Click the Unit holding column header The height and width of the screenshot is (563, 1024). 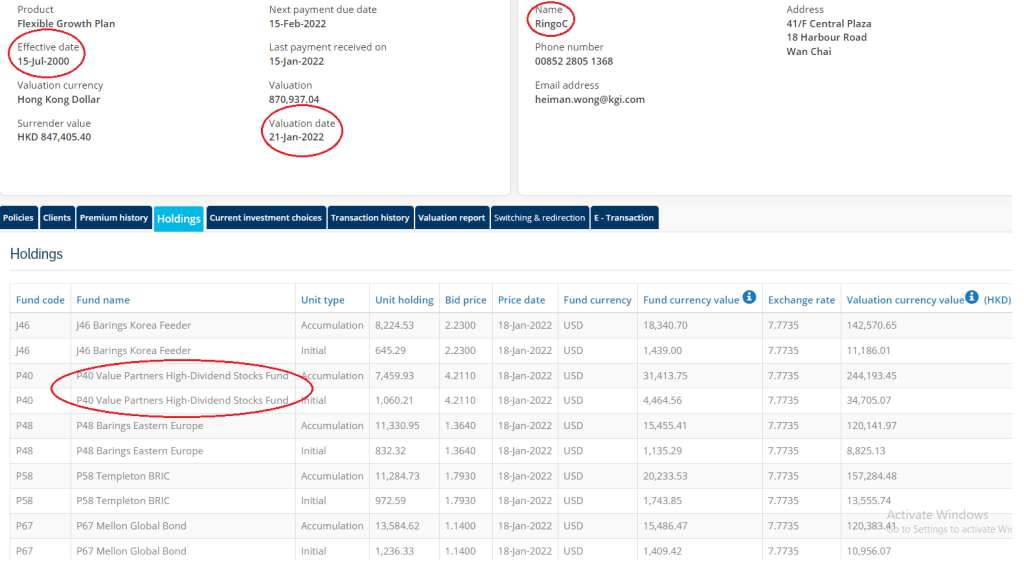(404, 300)
